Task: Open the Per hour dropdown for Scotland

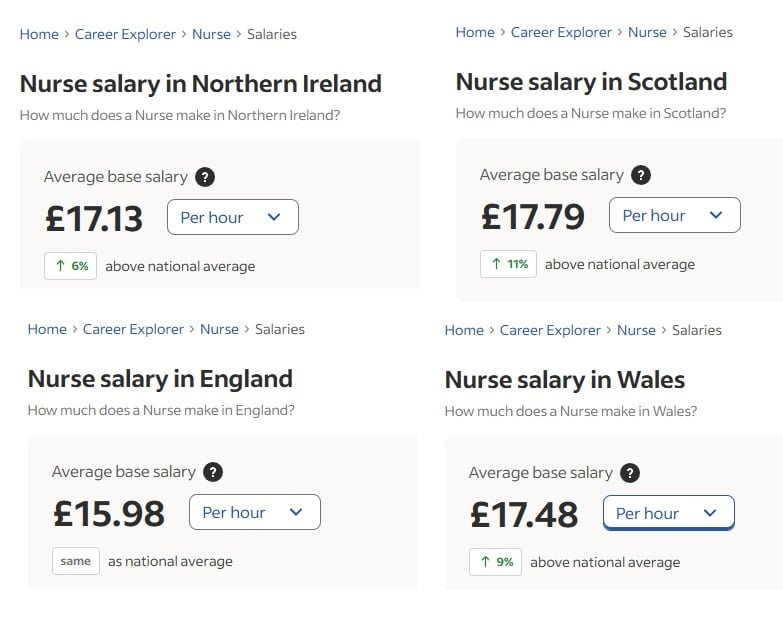Action: 674,215
